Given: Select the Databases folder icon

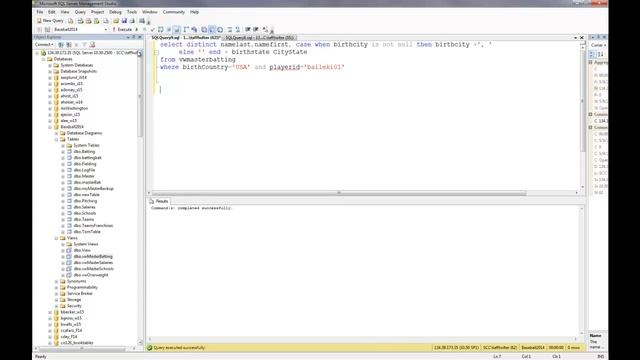Looking at the screenshot, I should pyautogui.click(x=50, y=59).
